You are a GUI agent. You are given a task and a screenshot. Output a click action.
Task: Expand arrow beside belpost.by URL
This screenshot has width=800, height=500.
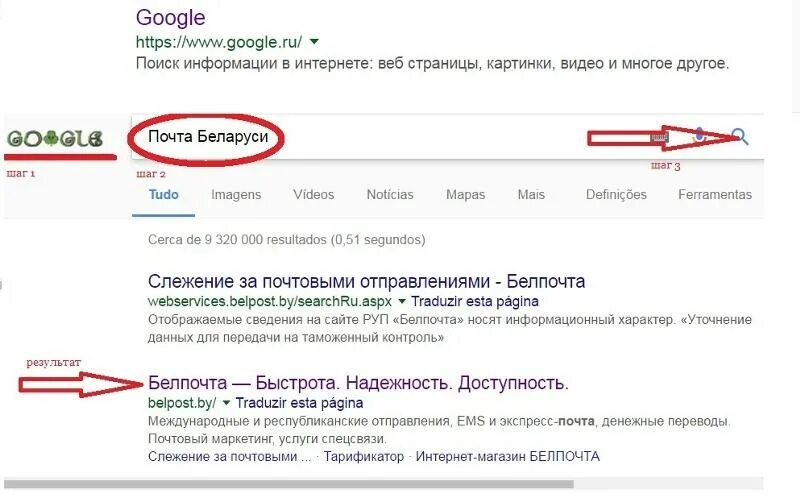coord(226,403)
